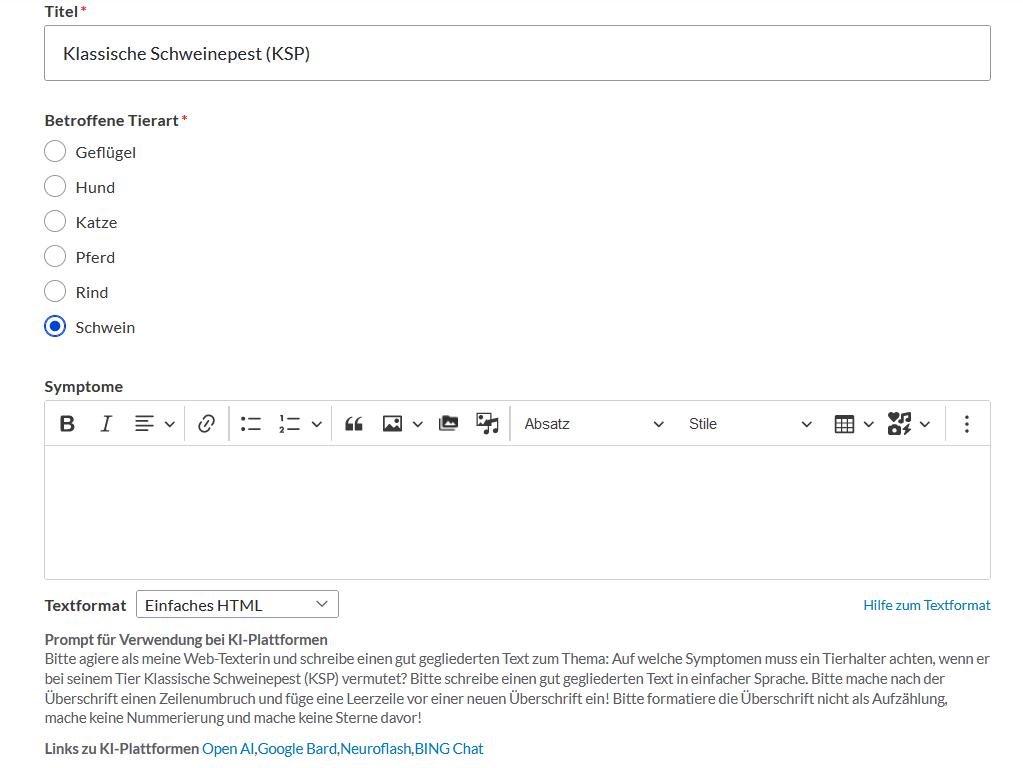Open Hilfe zum Textformat link
The image size is (1023, 768).
[x=926, y=605]
